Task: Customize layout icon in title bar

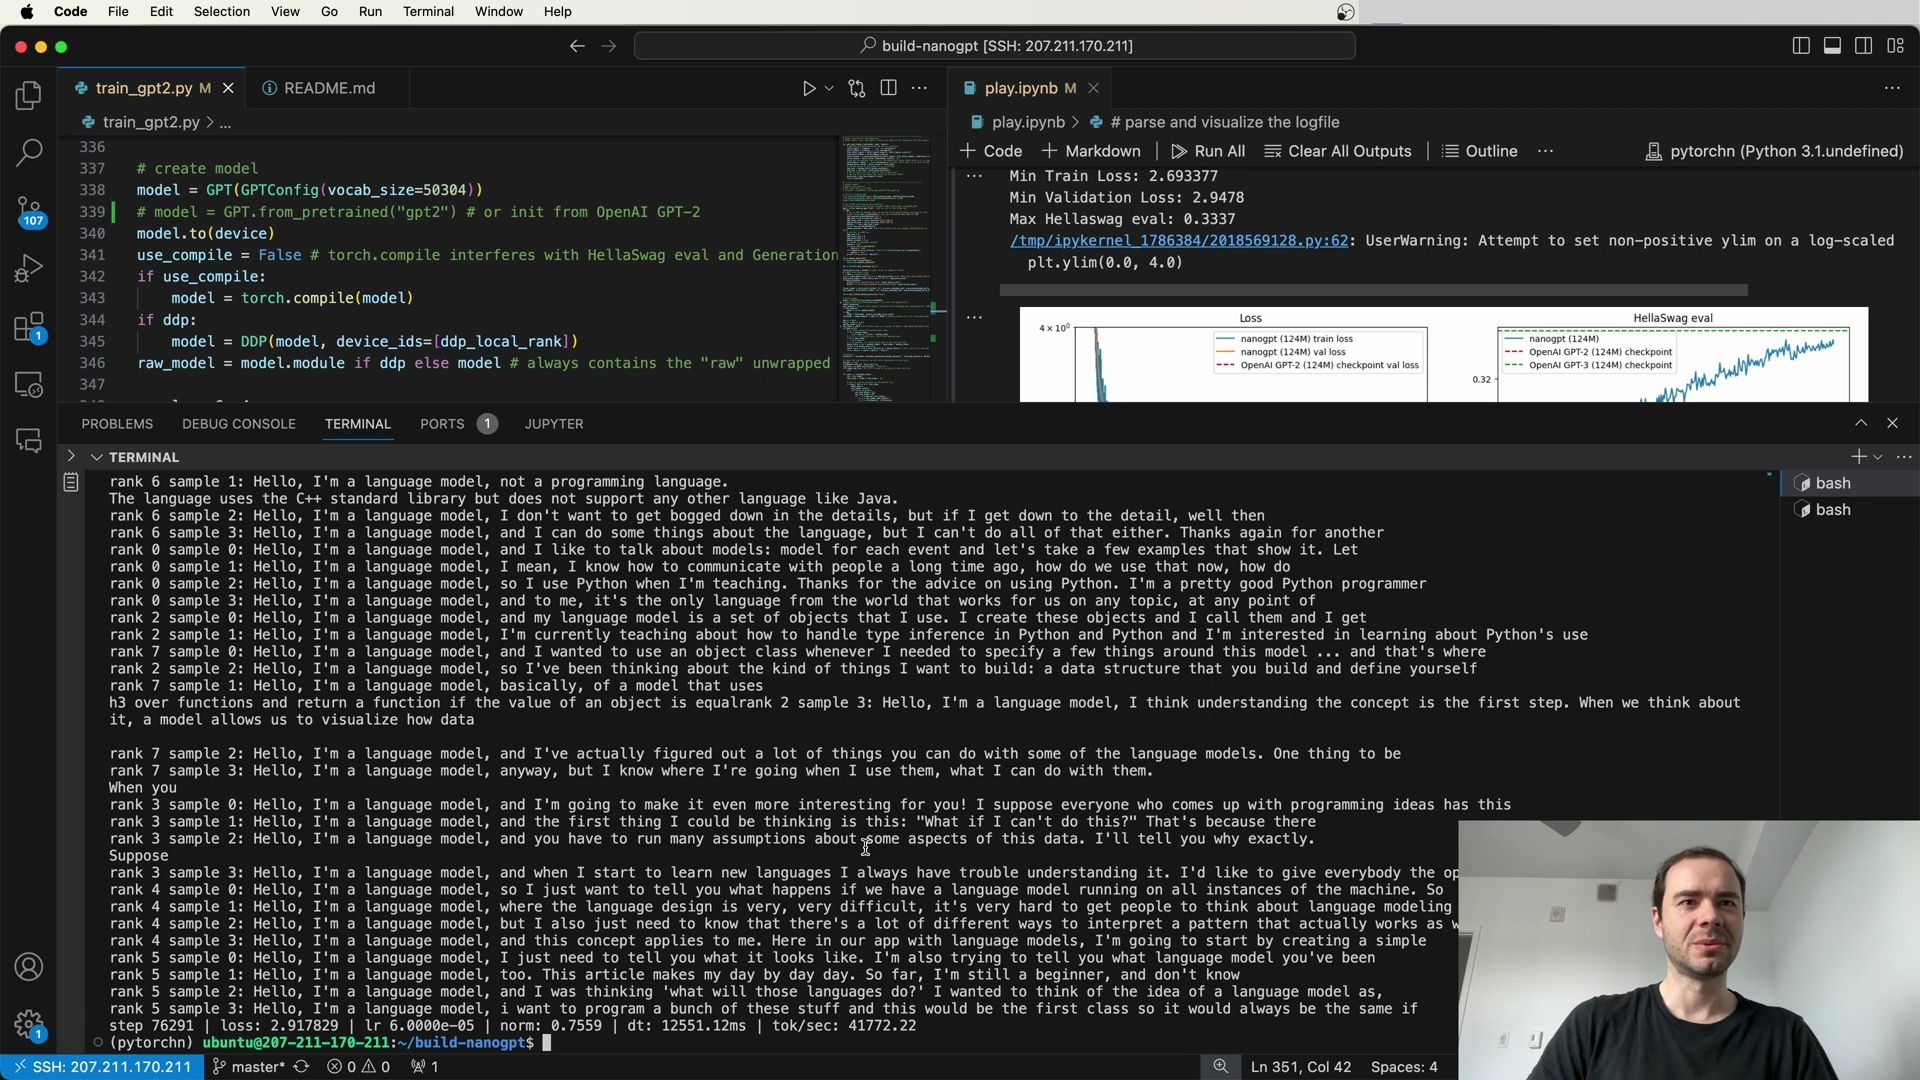Action: click(x=1895, y=46)
